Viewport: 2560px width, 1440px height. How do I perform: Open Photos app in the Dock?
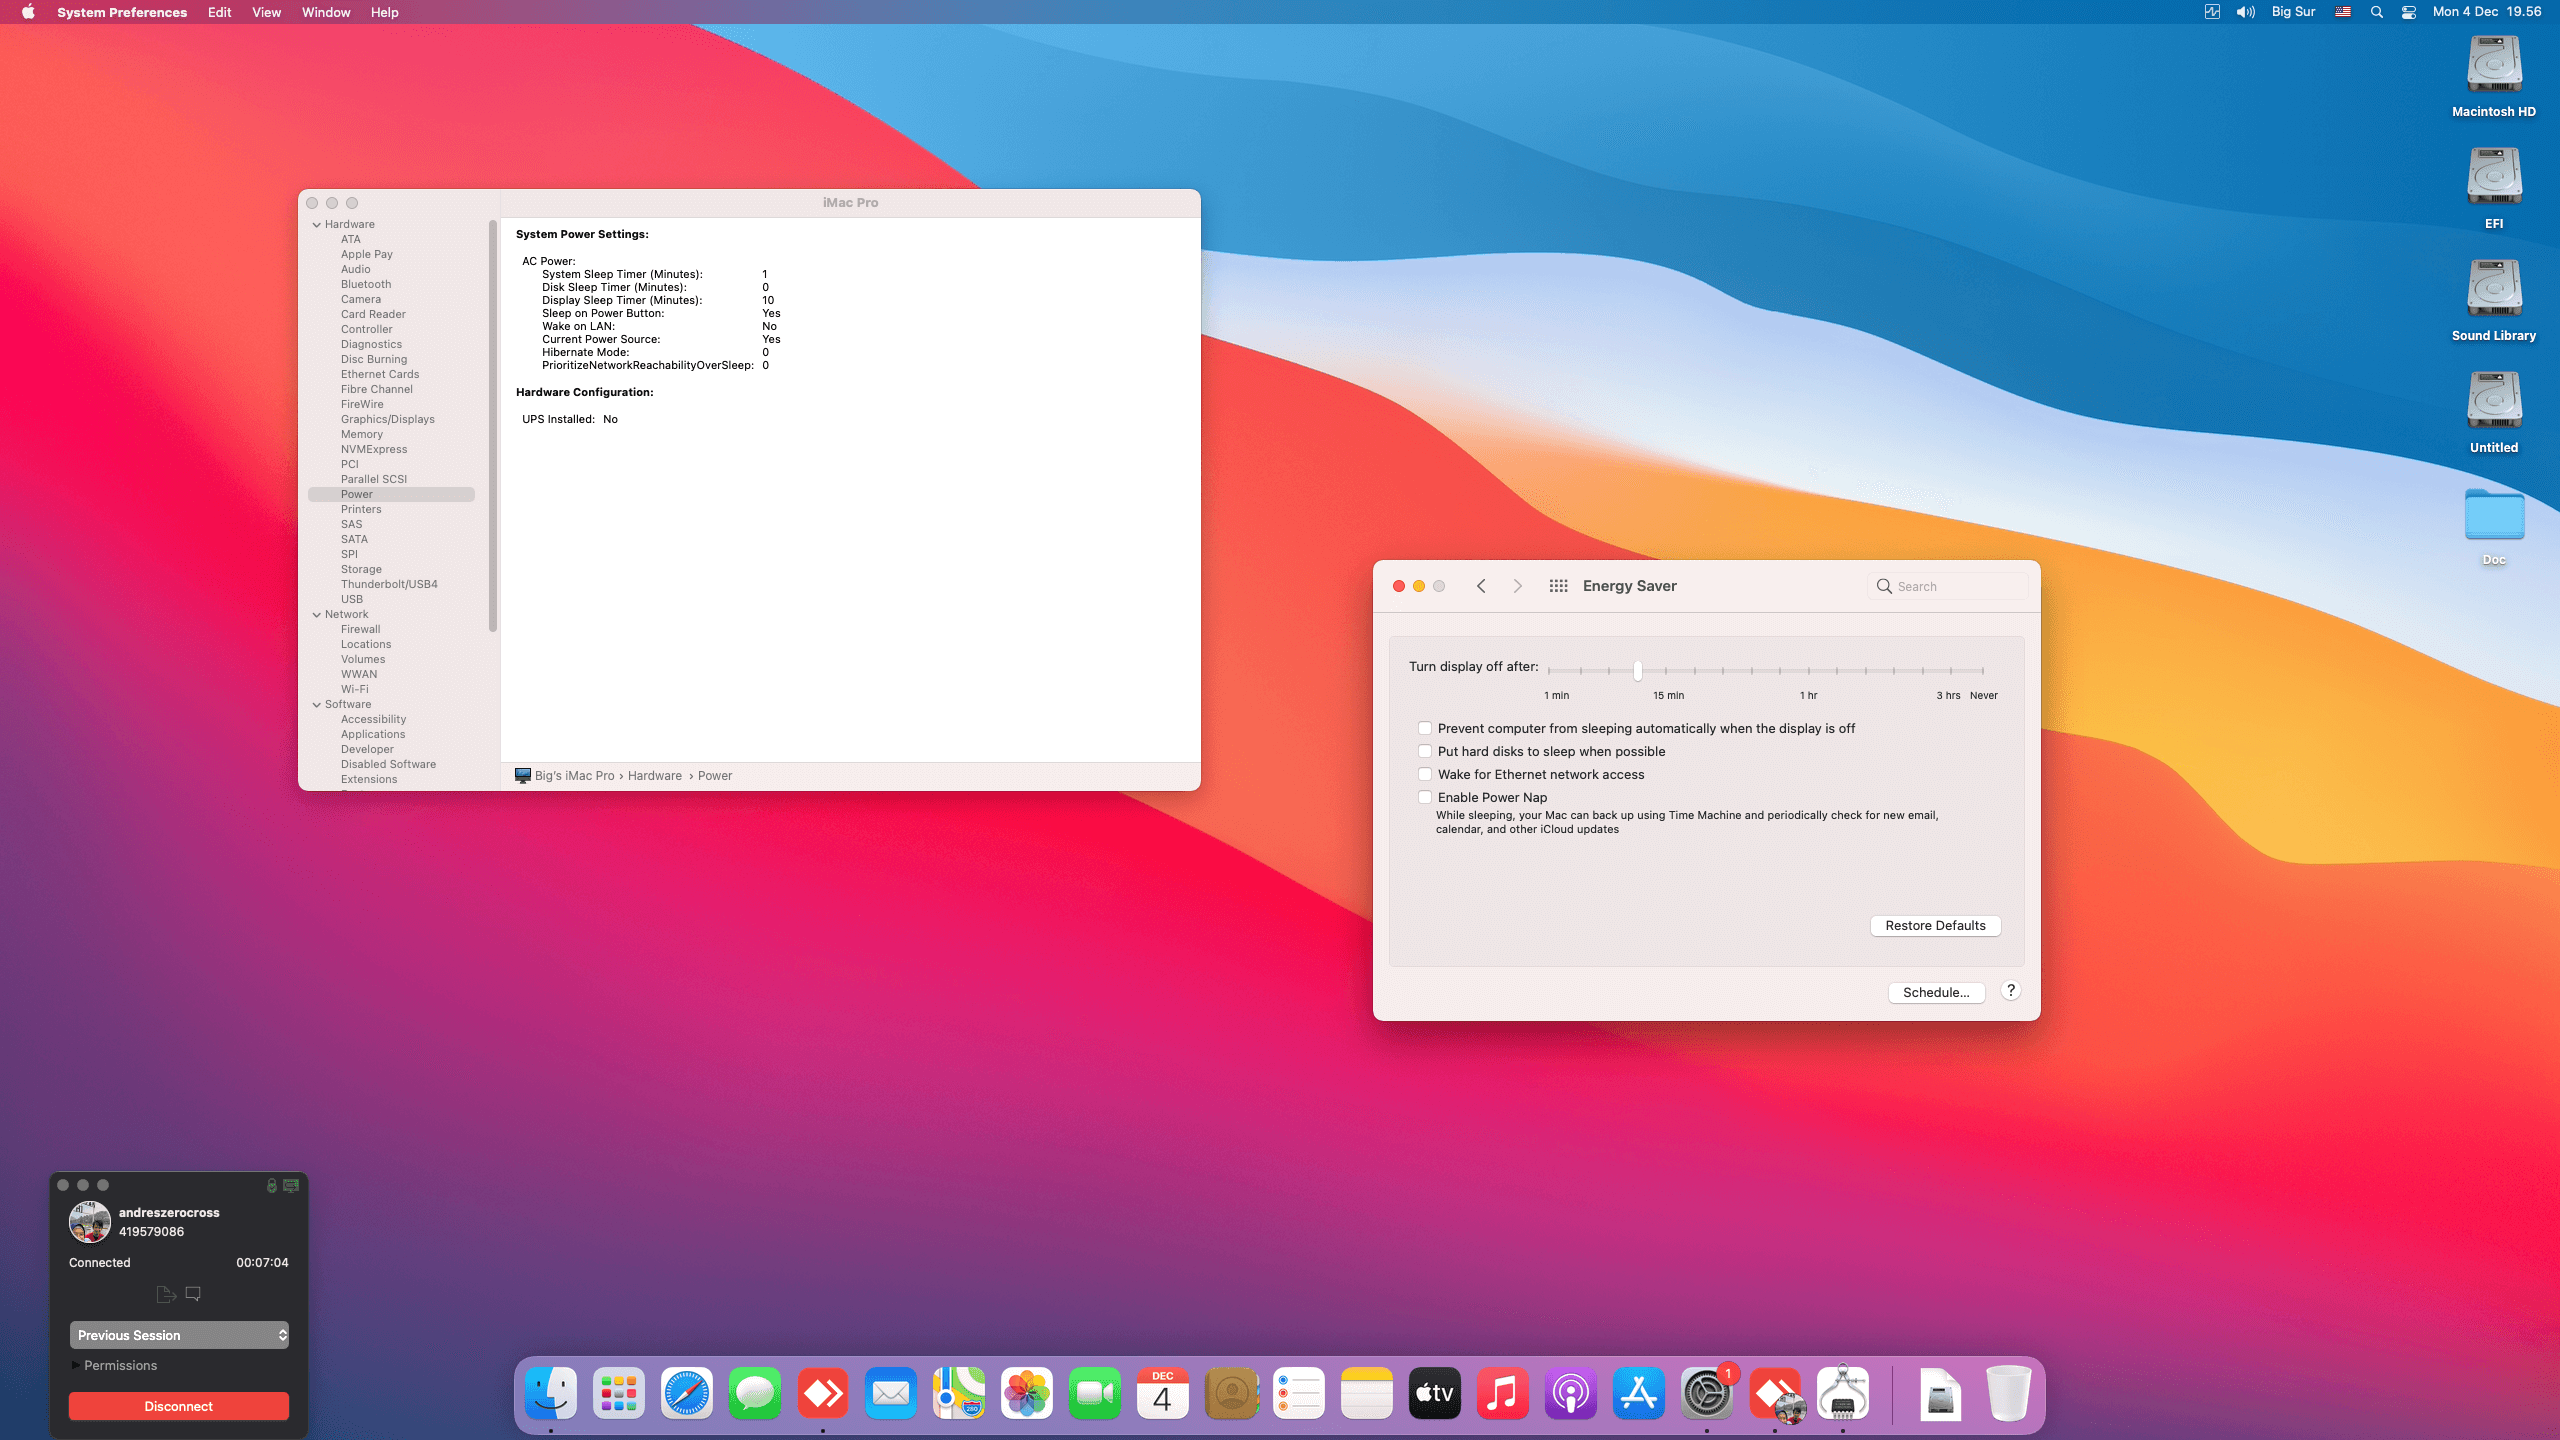(x=1027, y=1393)
